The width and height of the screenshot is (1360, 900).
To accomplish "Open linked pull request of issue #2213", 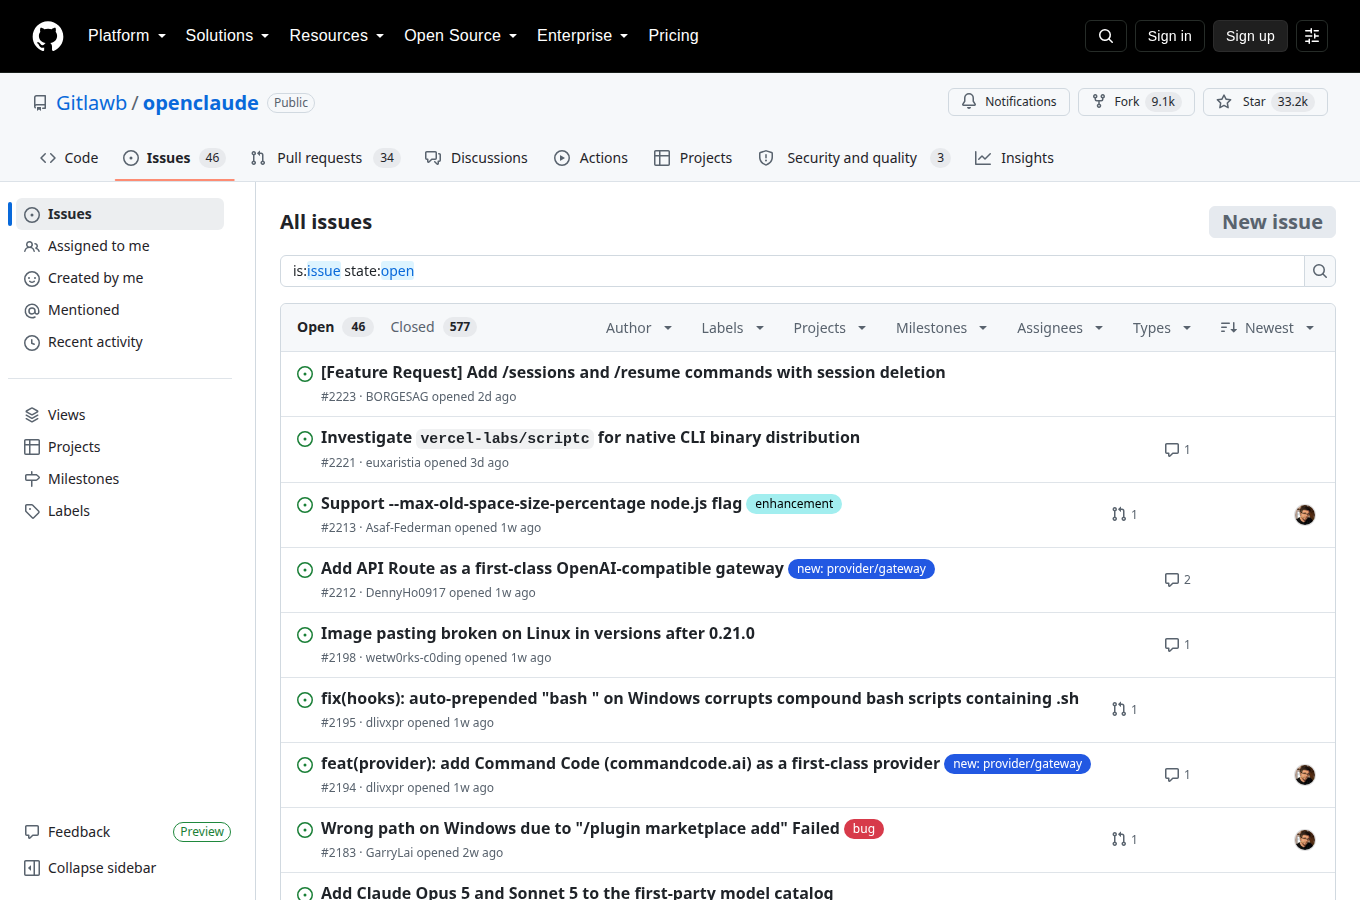I will pos(1124,515).
